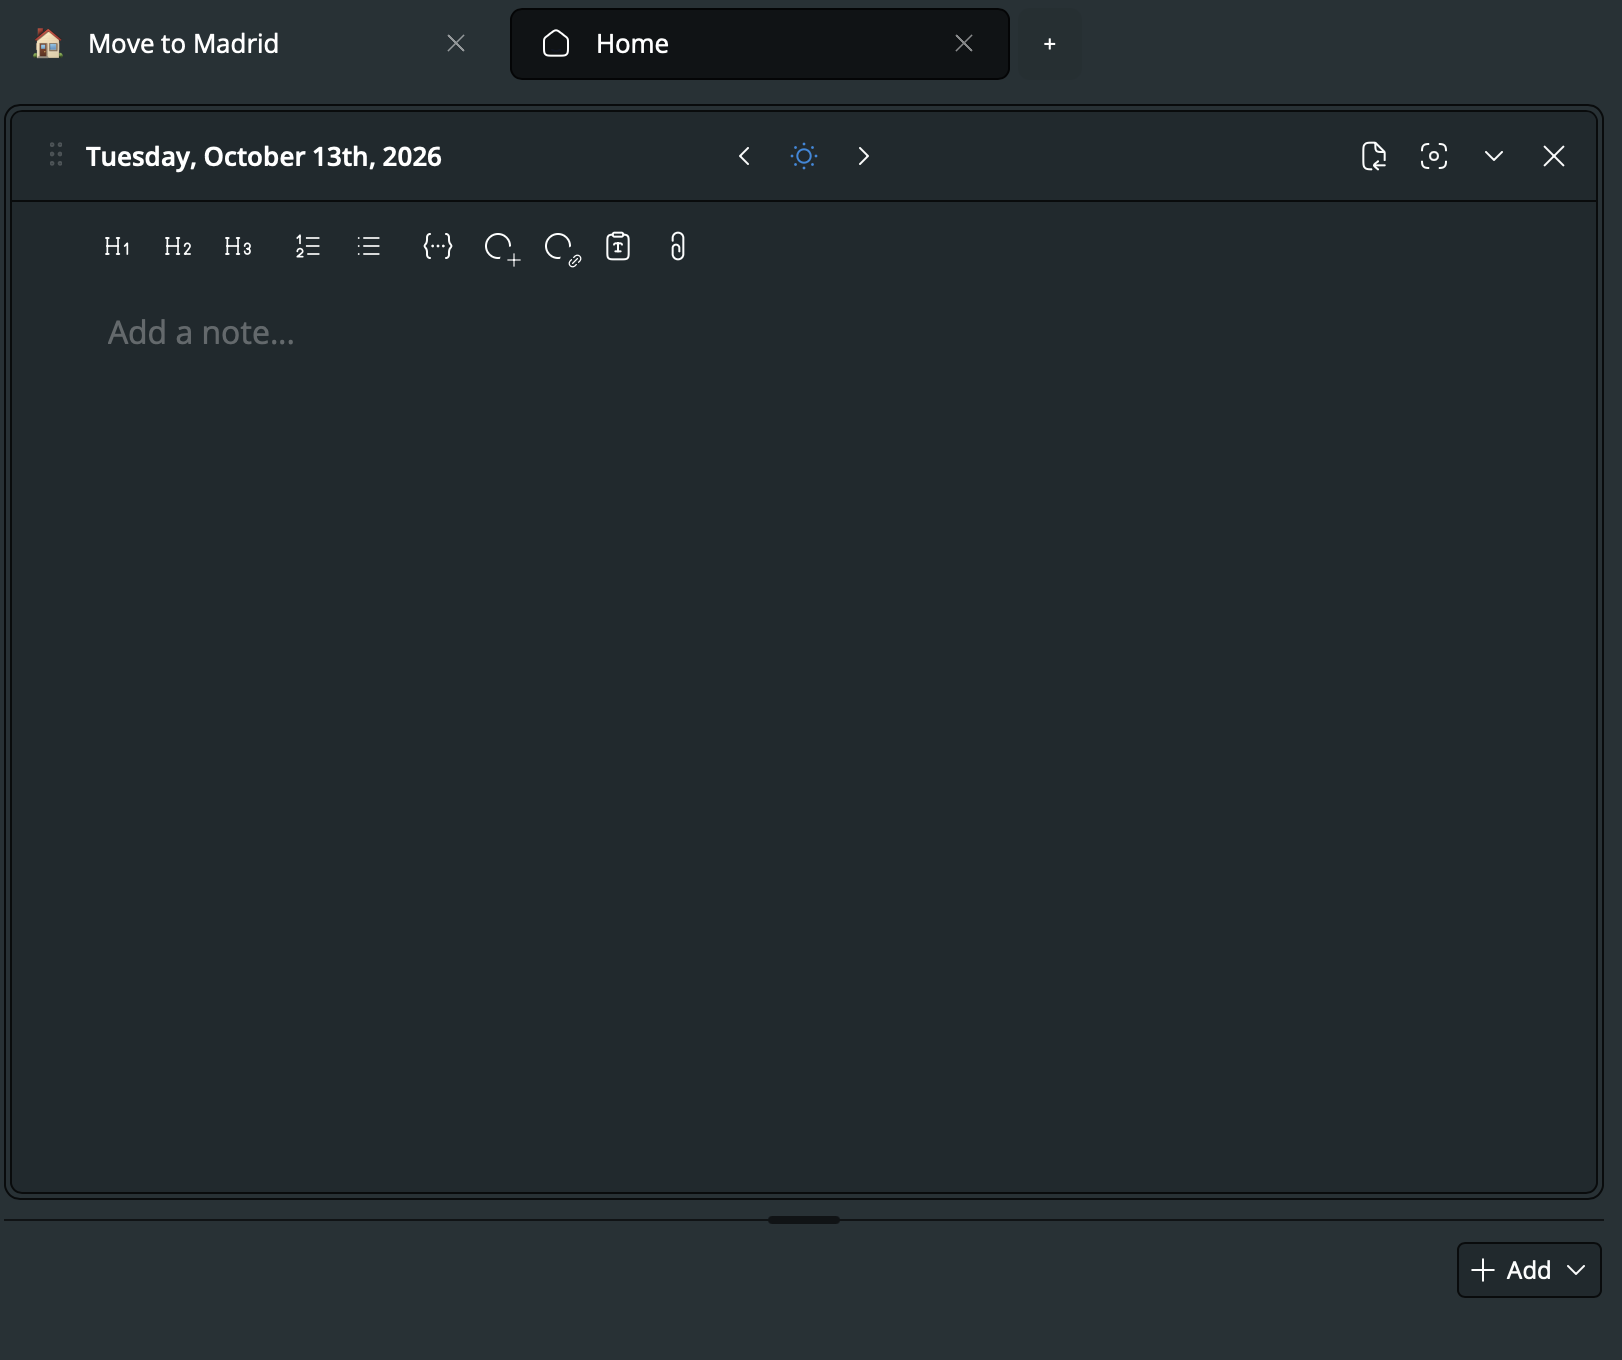Go to the next day
This screenshot has width=1622, height=1360.
(864, 156)
